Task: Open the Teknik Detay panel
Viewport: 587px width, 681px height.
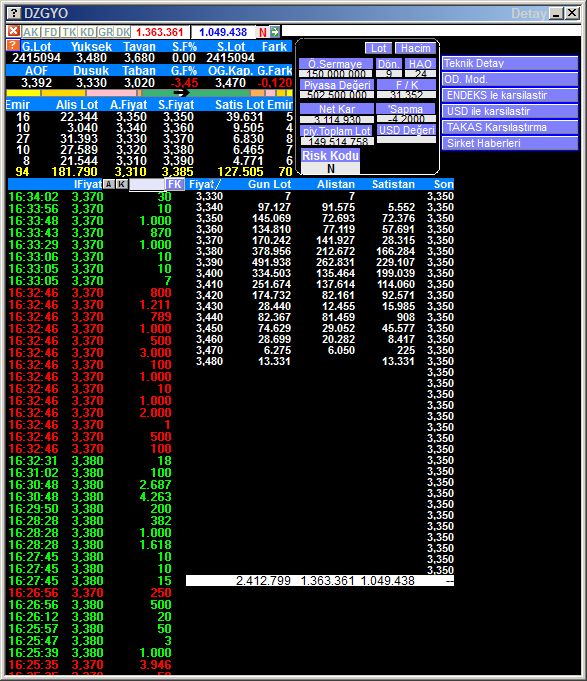Action: click(510, 63)
